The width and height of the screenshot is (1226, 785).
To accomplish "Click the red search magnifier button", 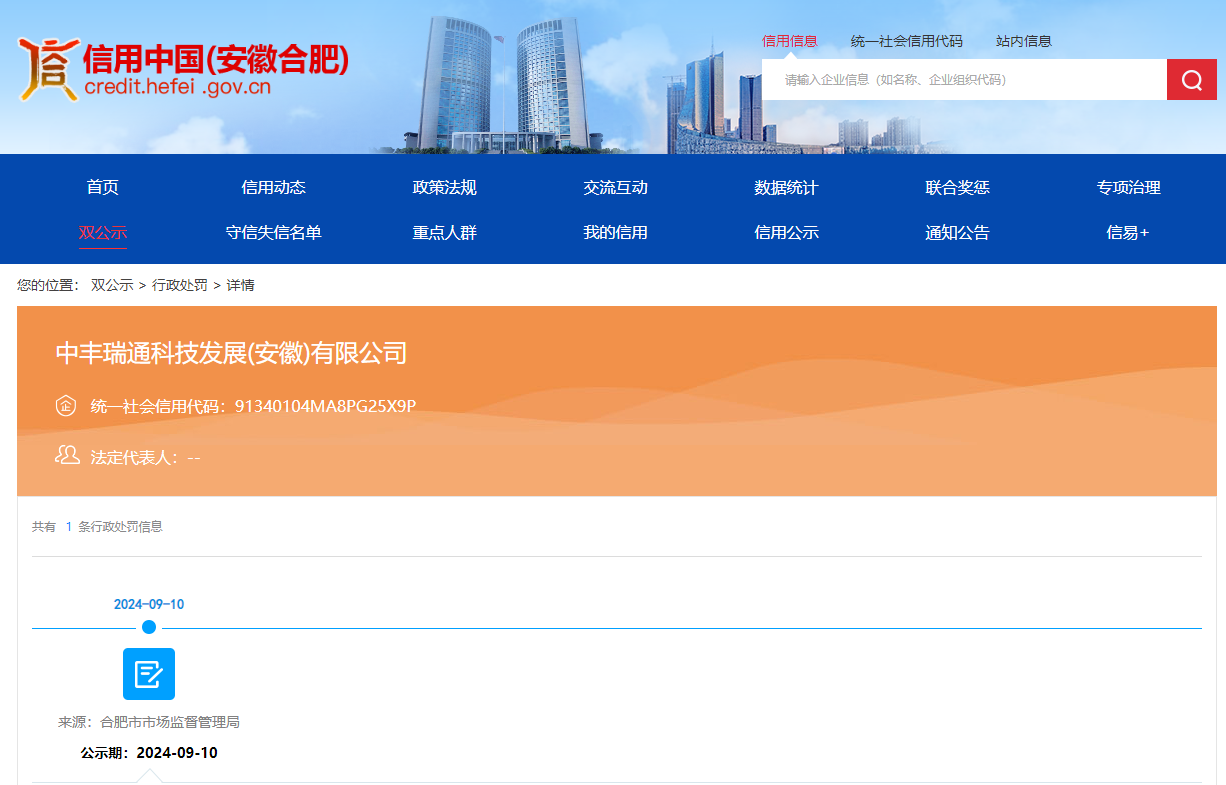I will (1191, 80).
